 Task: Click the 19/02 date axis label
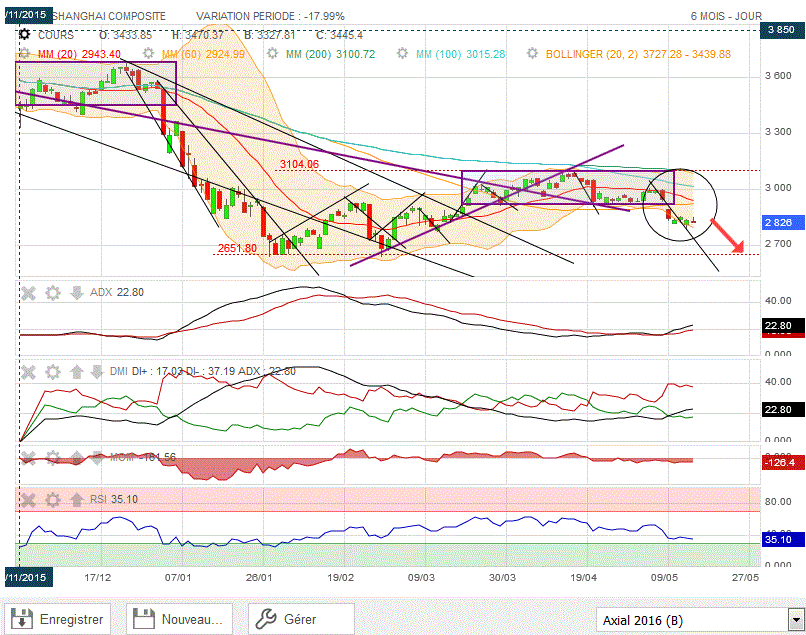tap(340, 577)
